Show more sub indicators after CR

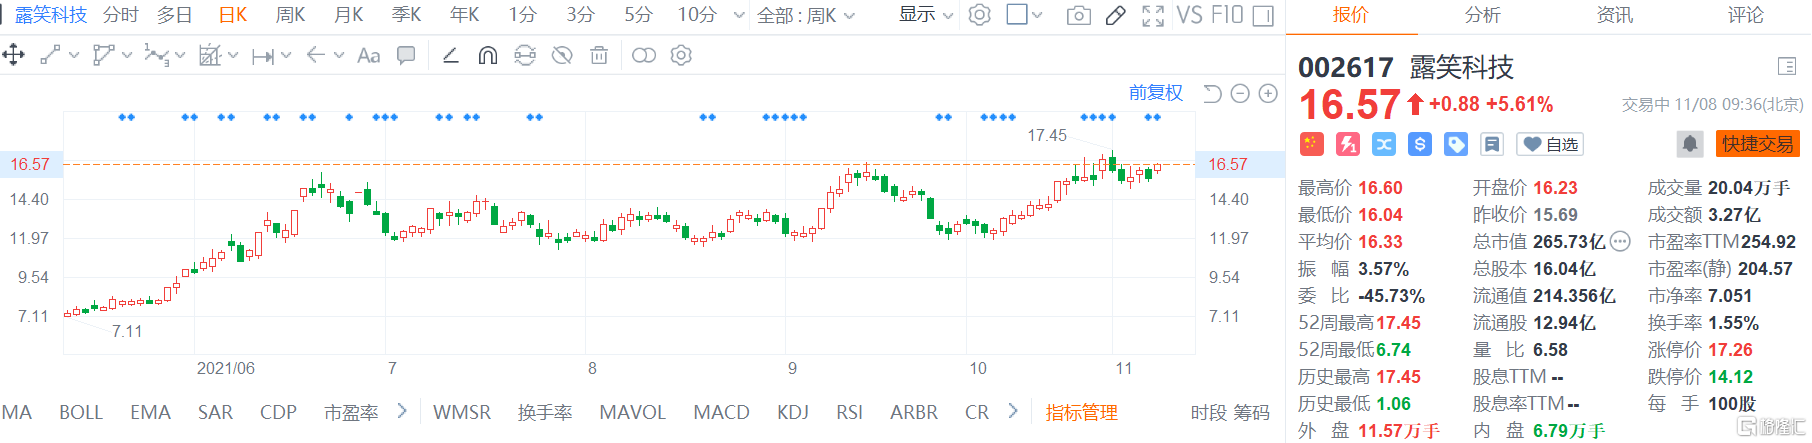[x=1013, y=411]
